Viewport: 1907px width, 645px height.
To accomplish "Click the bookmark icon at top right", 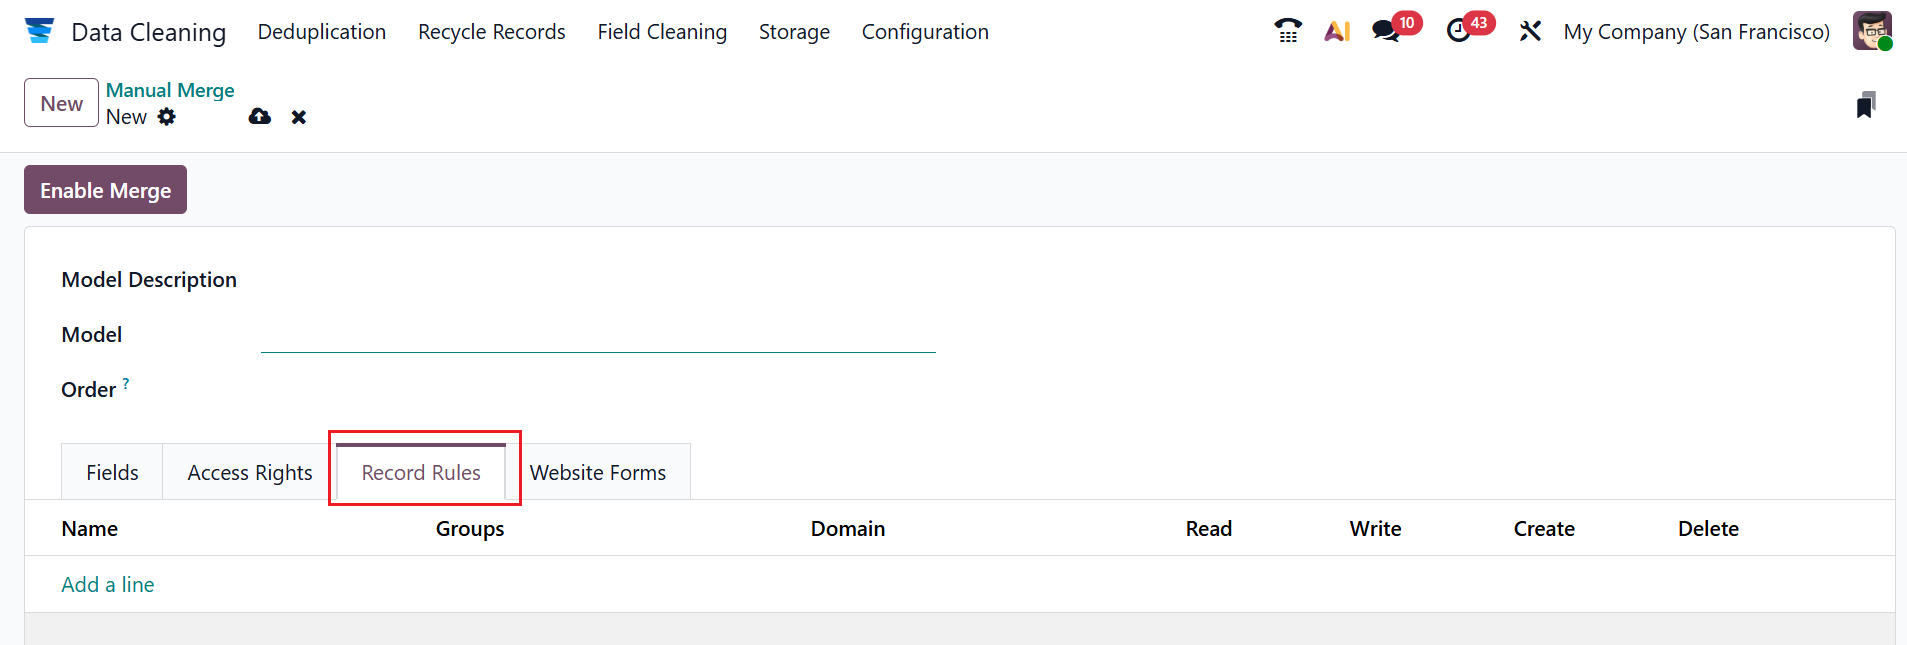I will 1865,105.
